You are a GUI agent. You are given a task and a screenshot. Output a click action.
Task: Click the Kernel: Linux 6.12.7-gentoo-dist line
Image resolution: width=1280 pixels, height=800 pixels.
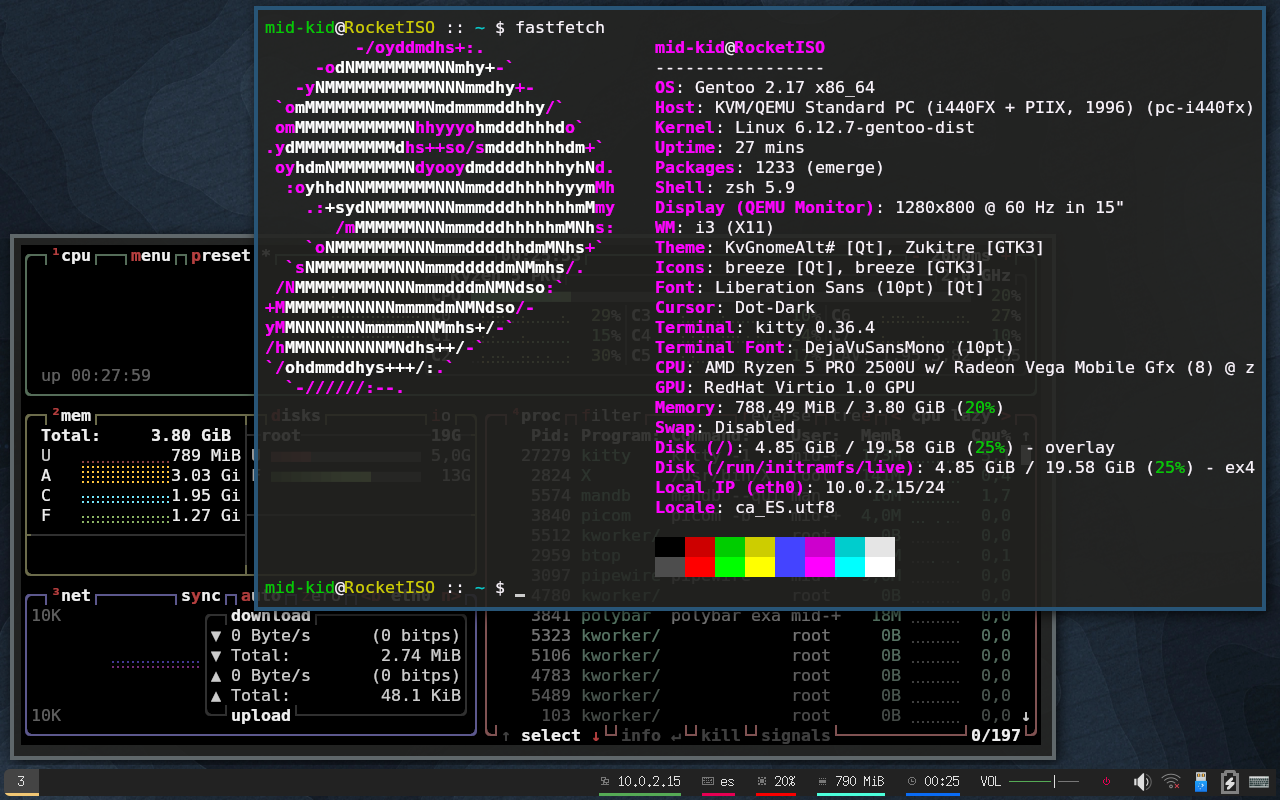pyautogui.click(x=815, y=127)
